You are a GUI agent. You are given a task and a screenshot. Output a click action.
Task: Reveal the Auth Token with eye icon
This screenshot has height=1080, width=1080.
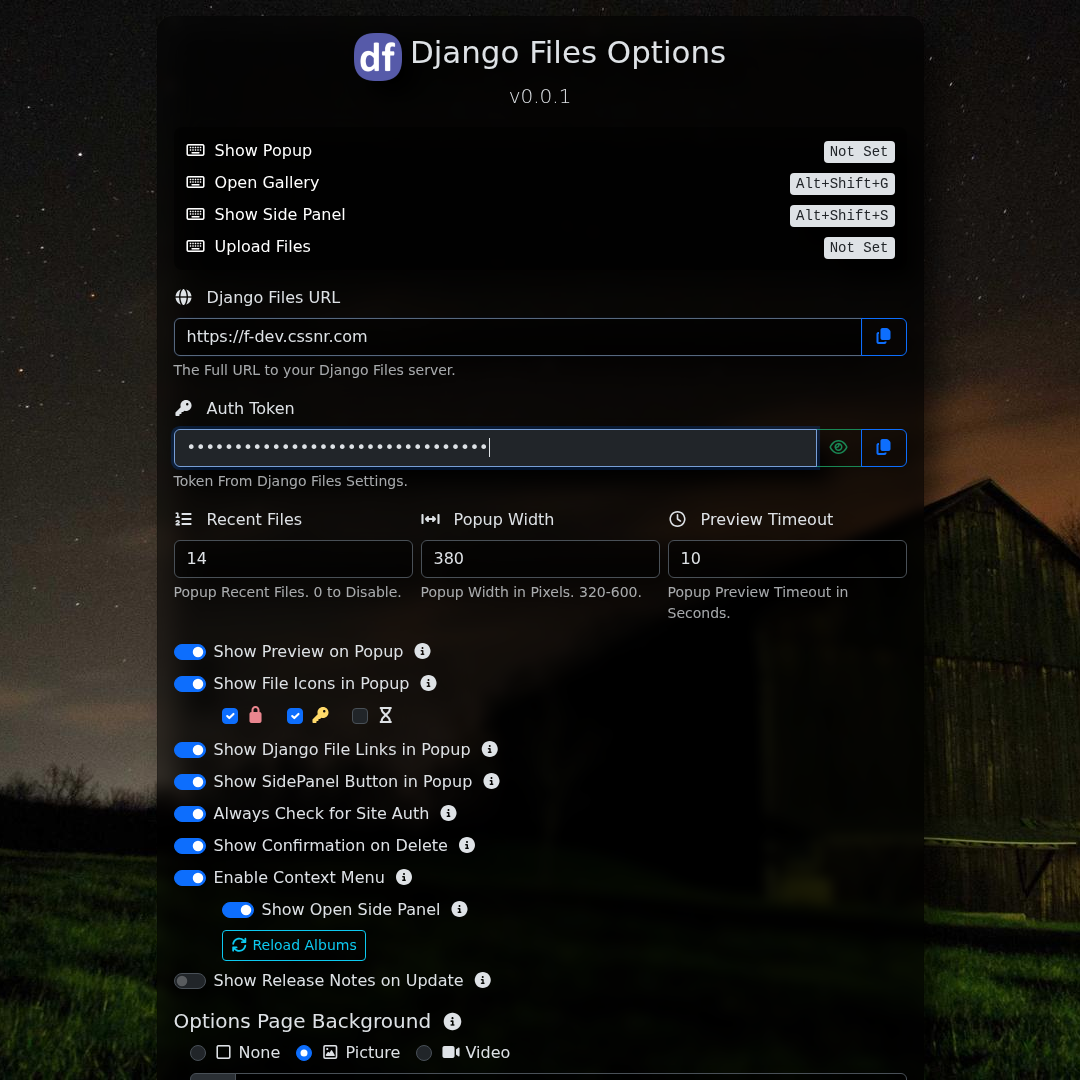839,448
